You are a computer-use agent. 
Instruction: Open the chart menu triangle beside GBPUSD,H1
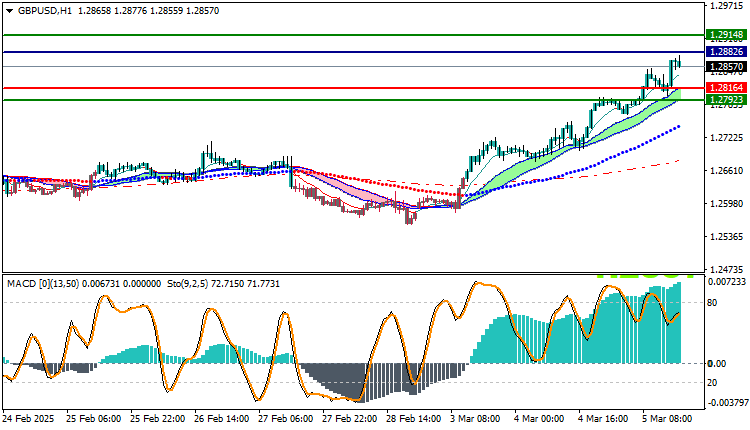(x=10, y=11)
